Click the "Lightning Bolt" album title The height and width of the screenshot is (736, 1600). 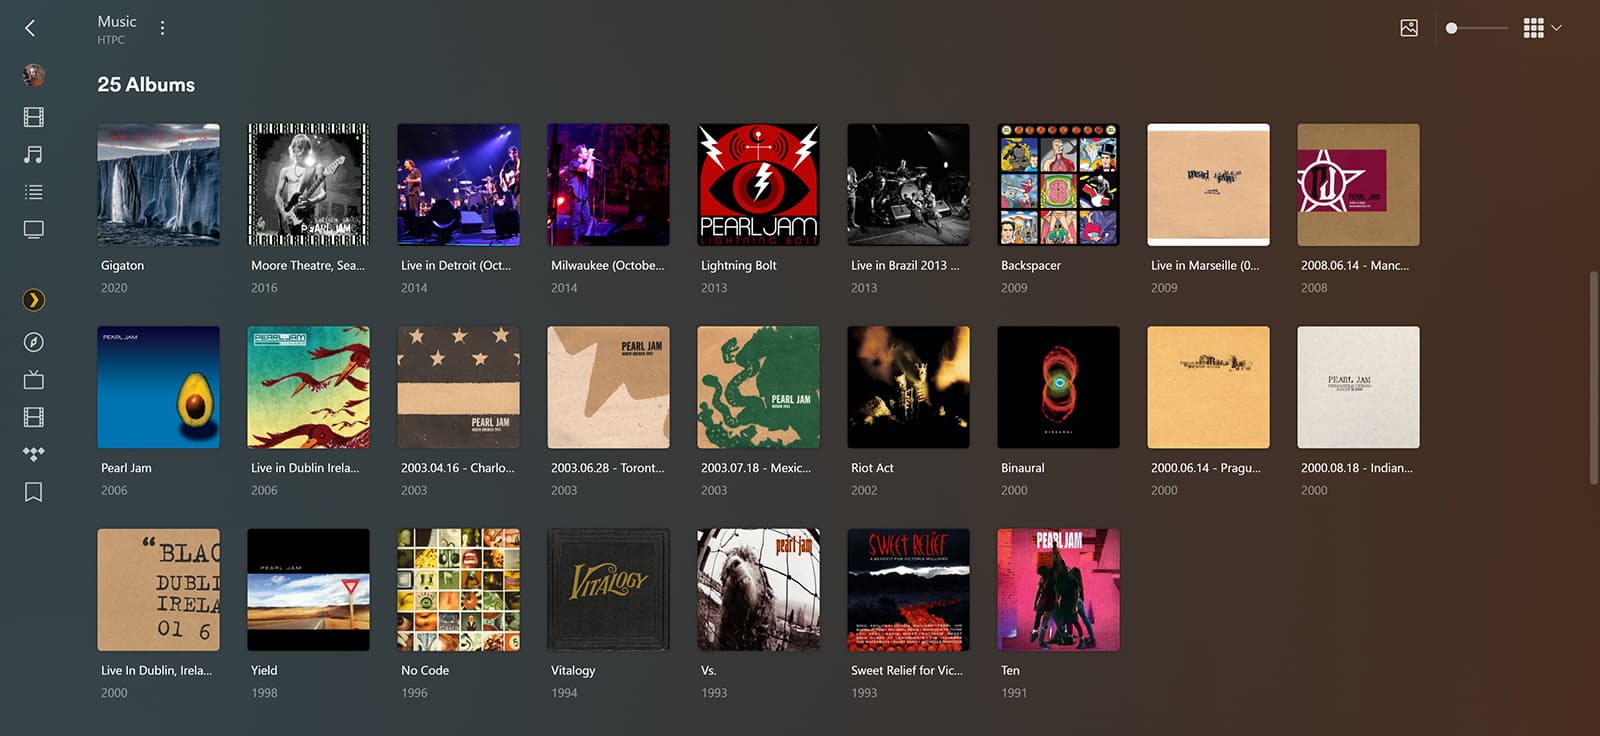click(738, 266)
